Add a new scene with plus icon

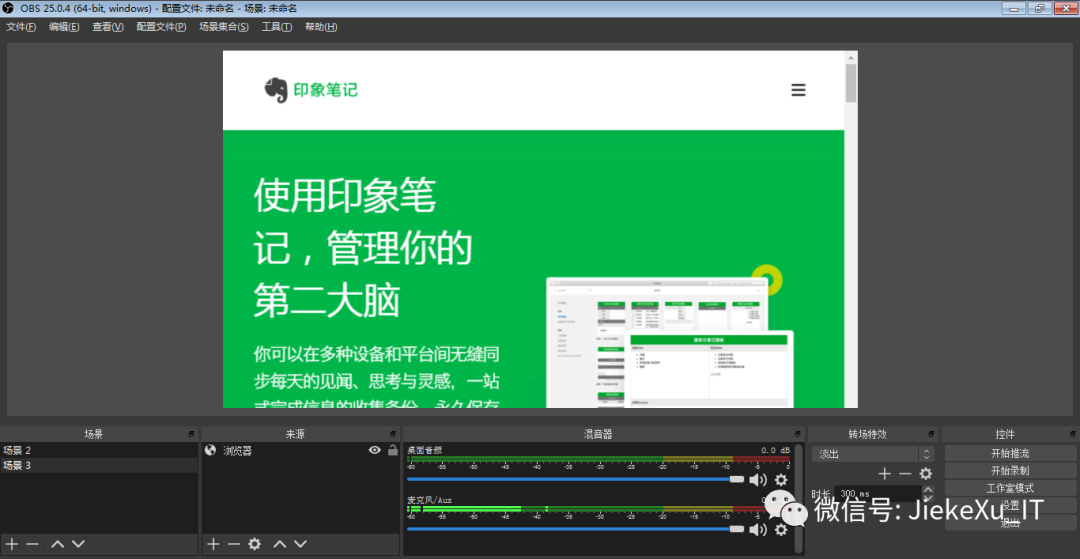coord(12,544)
